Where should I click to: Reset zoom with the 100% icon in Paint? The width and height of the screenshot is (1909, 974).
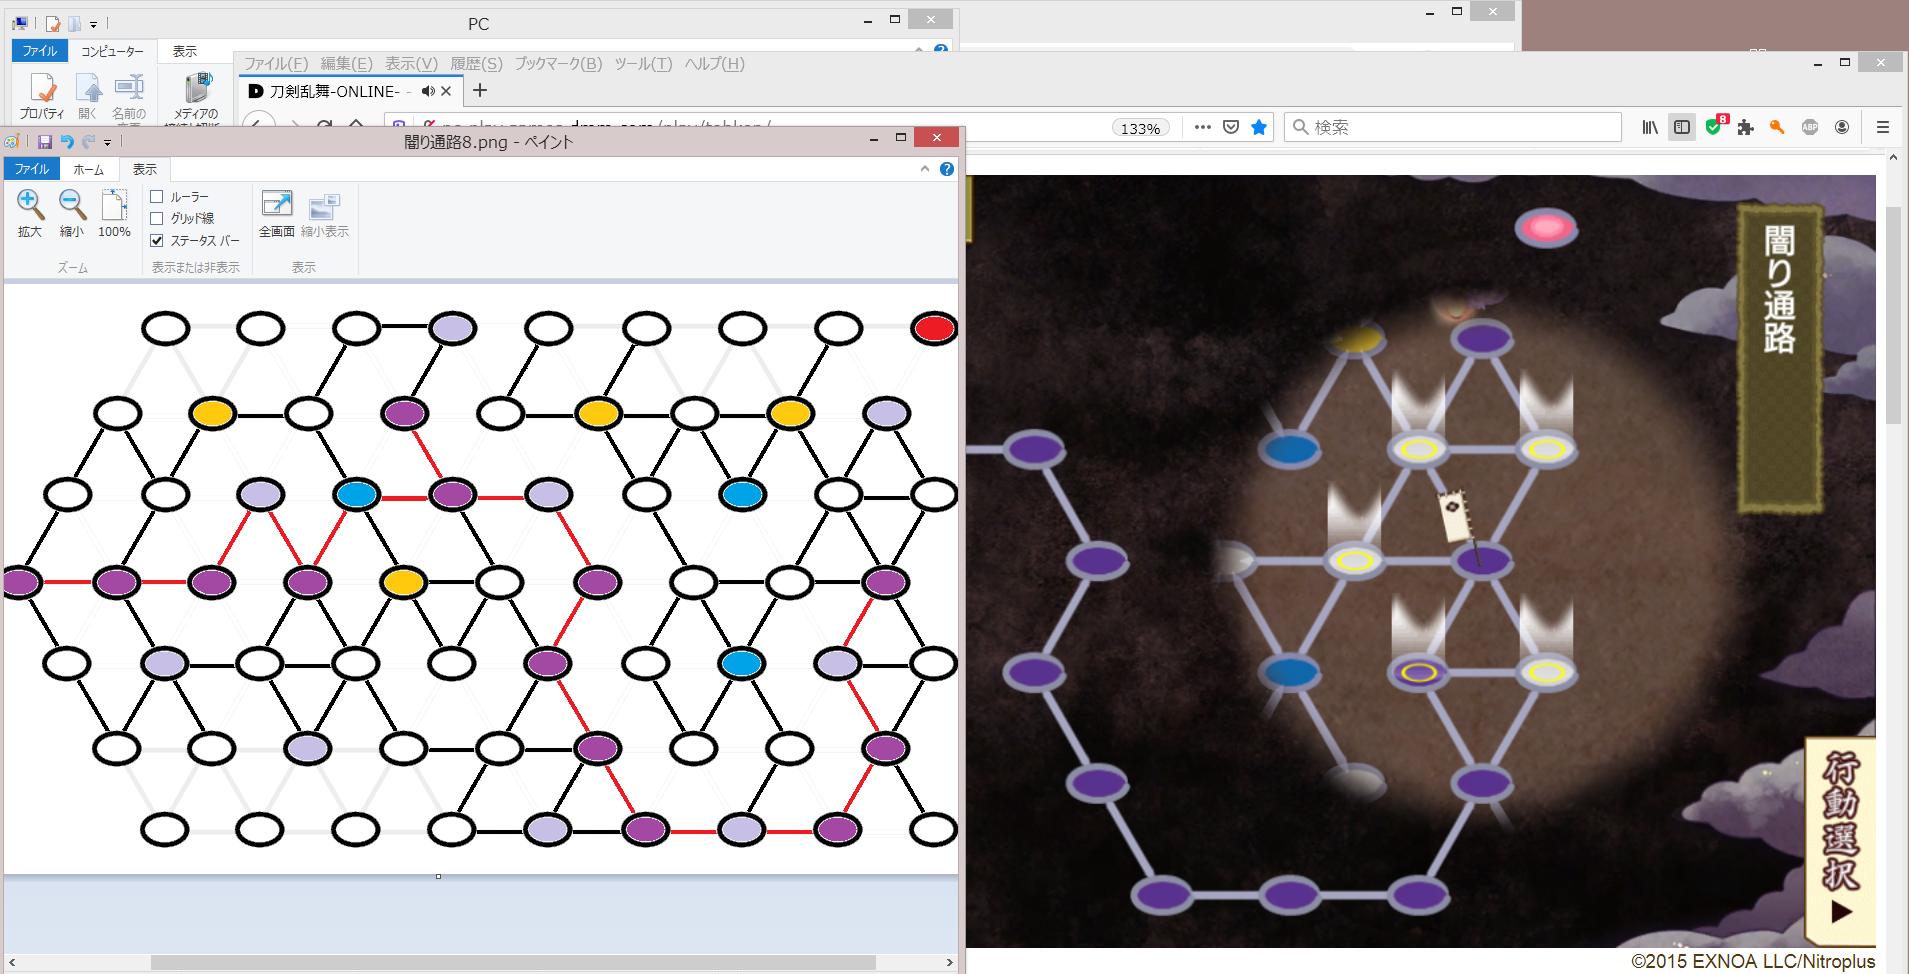point(114,205)
